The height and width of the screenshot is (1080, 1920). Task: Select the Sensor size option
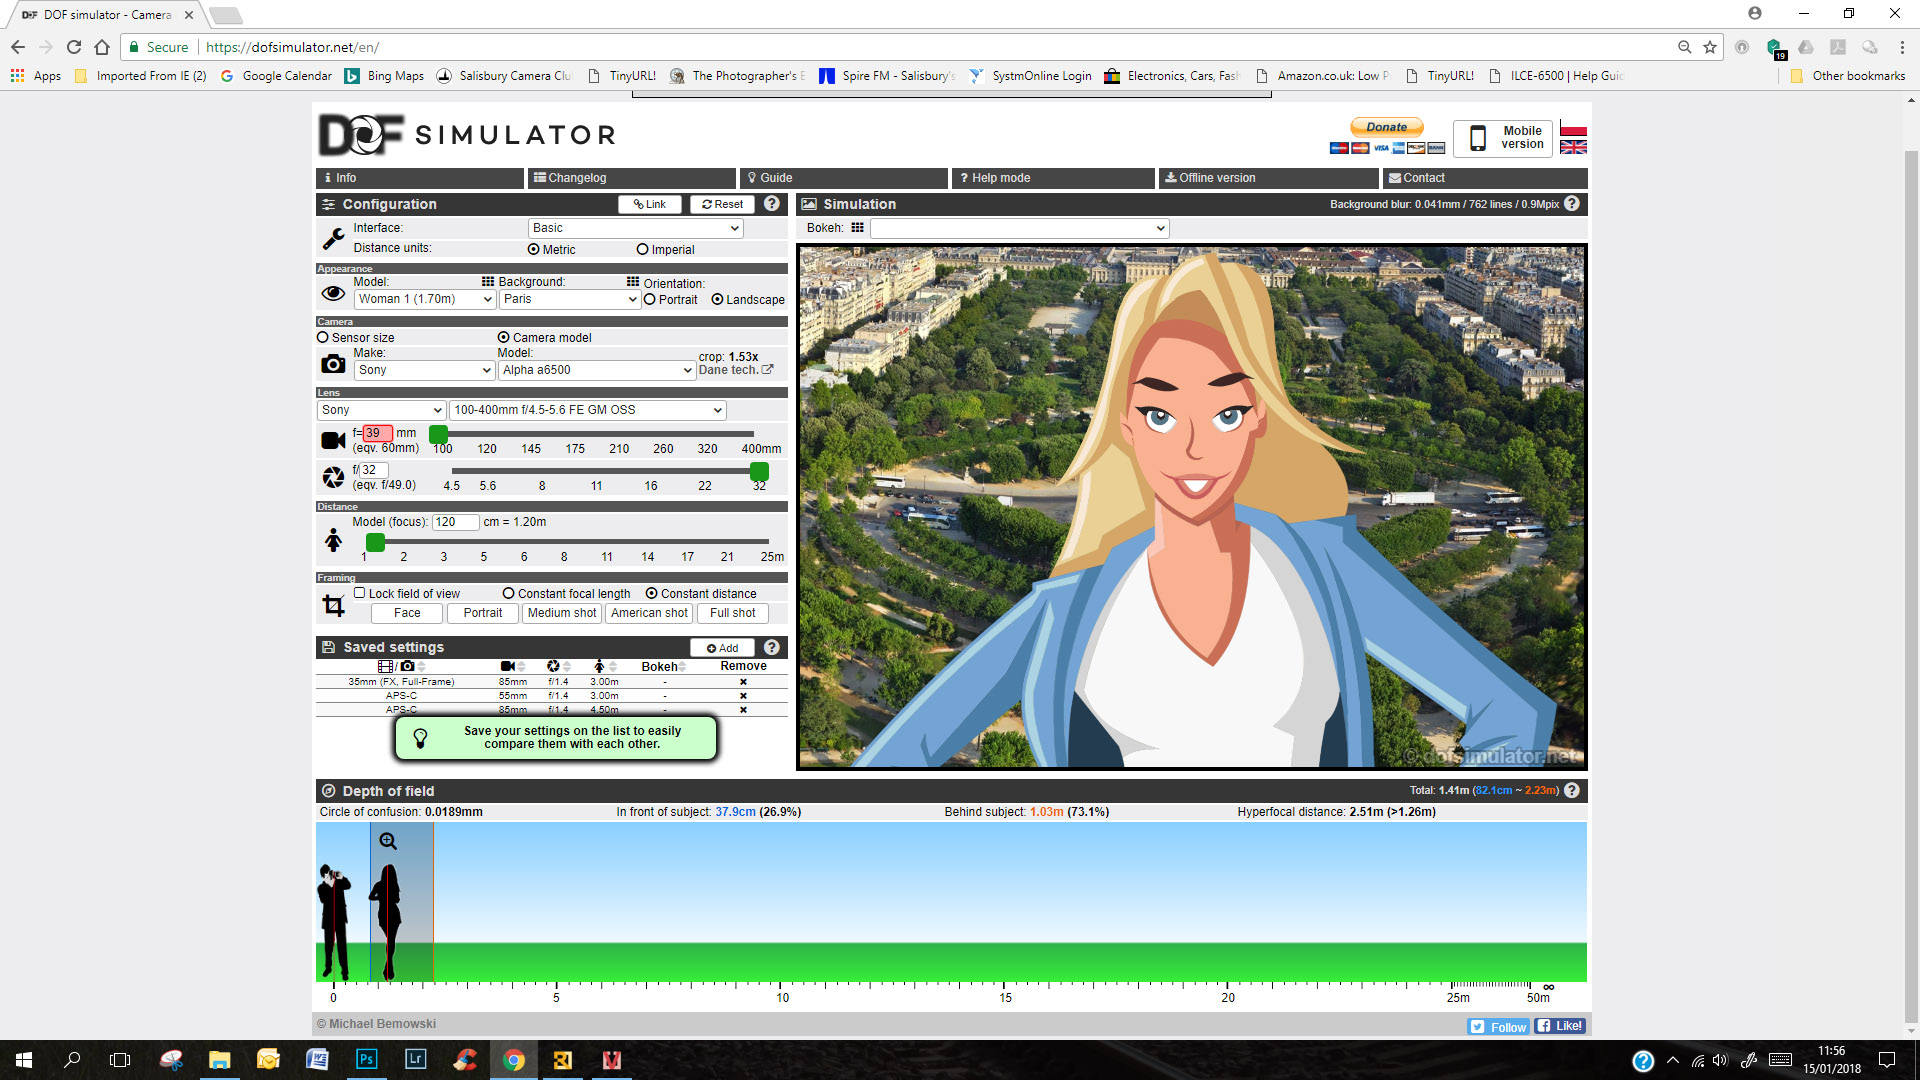[323, 338]
